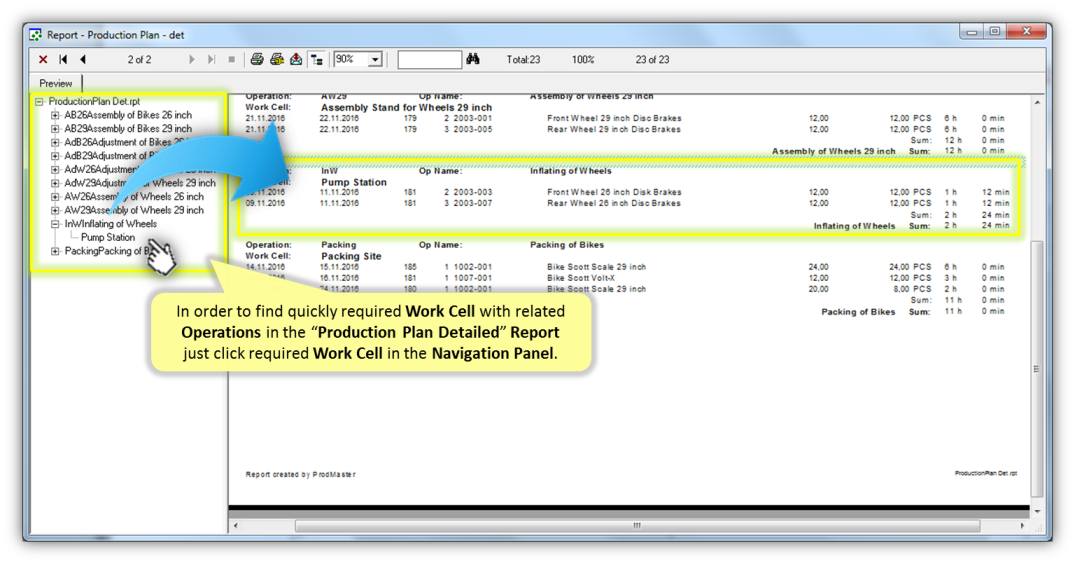Go to the first page of report
Screen dimensions: 1075x564
tap(63, 60)
